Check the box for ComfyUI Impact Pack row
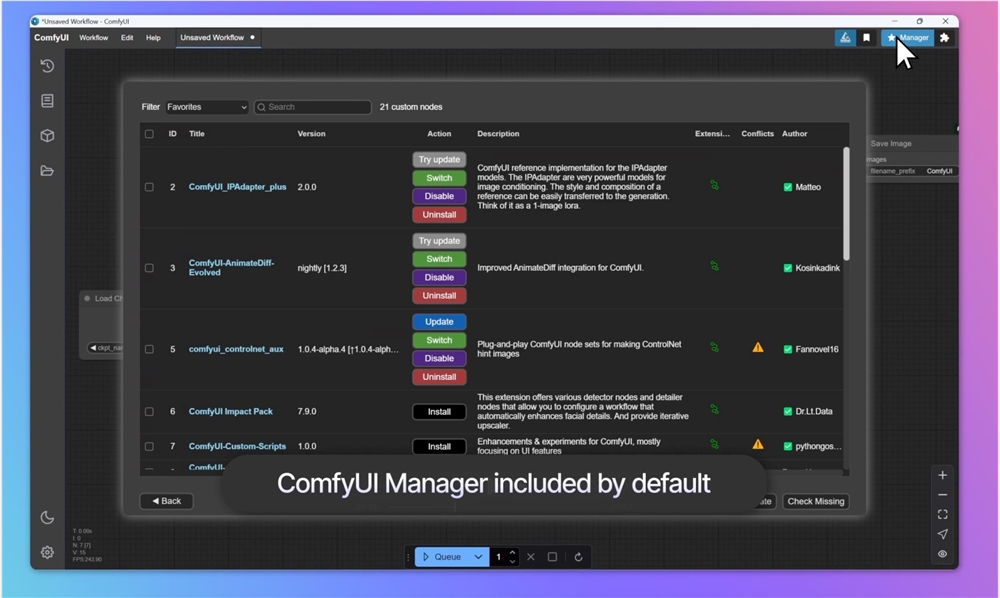 point(149,411)
